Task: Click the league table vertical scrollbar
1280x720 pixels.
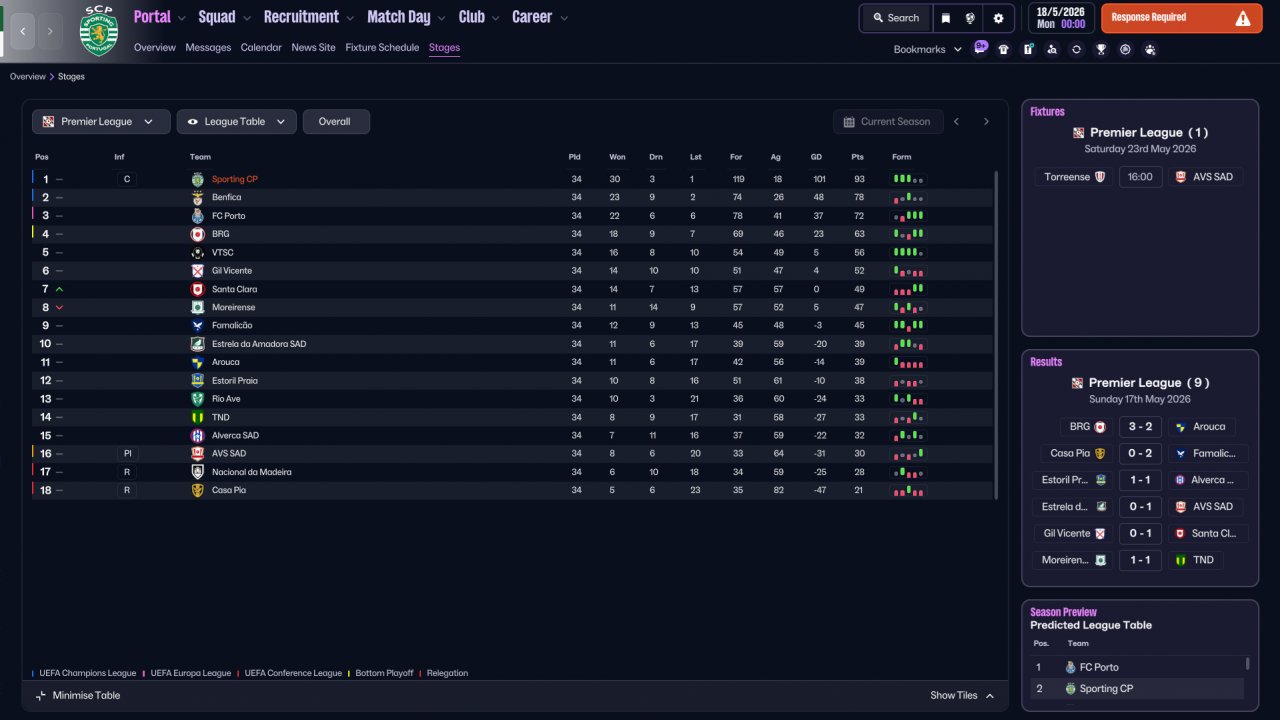Action: (x=996, y=334)
